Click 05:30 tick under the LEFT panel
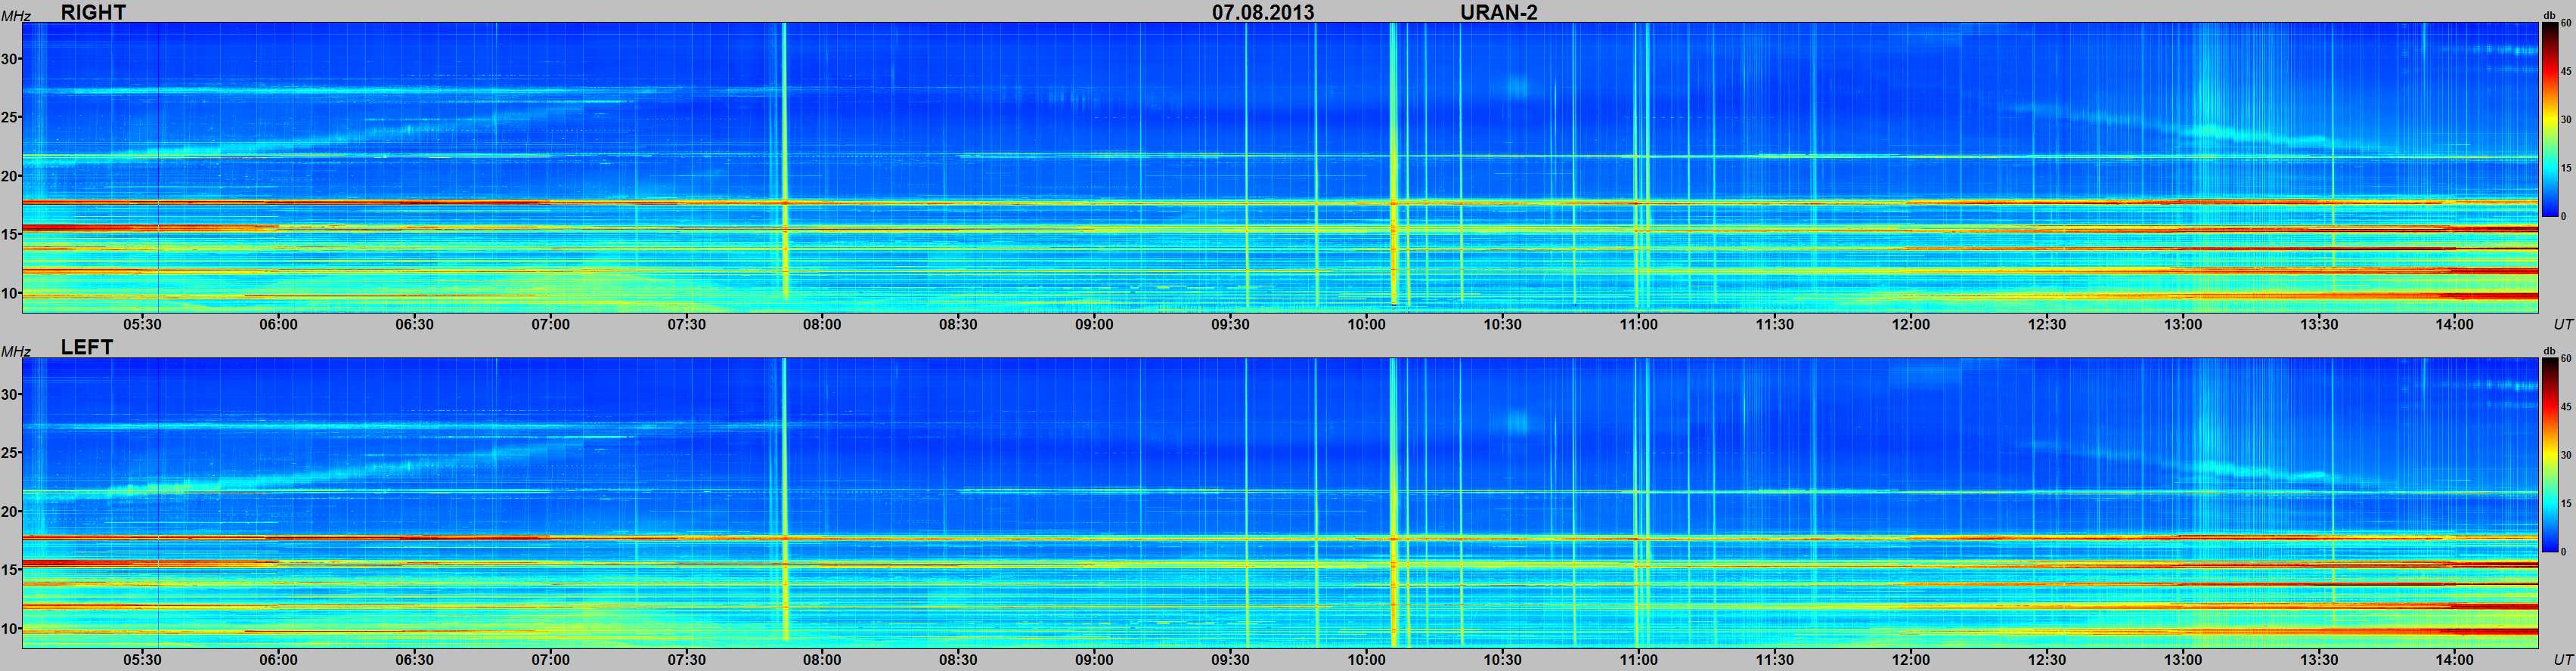2576x671 pixels. tap(142, 659)
